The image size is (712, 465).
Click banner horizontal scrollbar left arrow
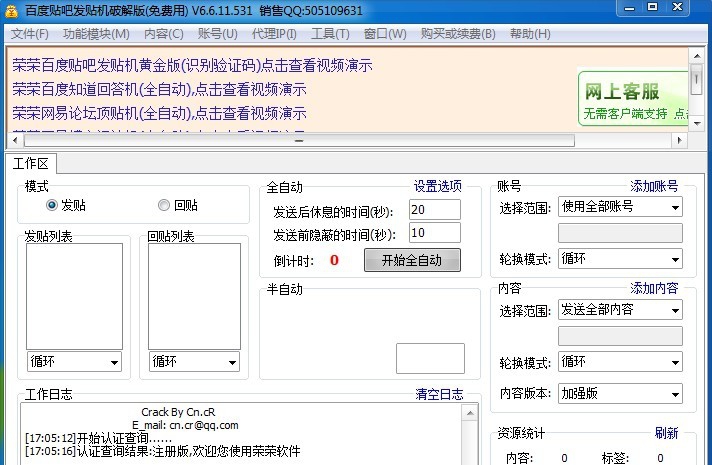coord(15,140)
